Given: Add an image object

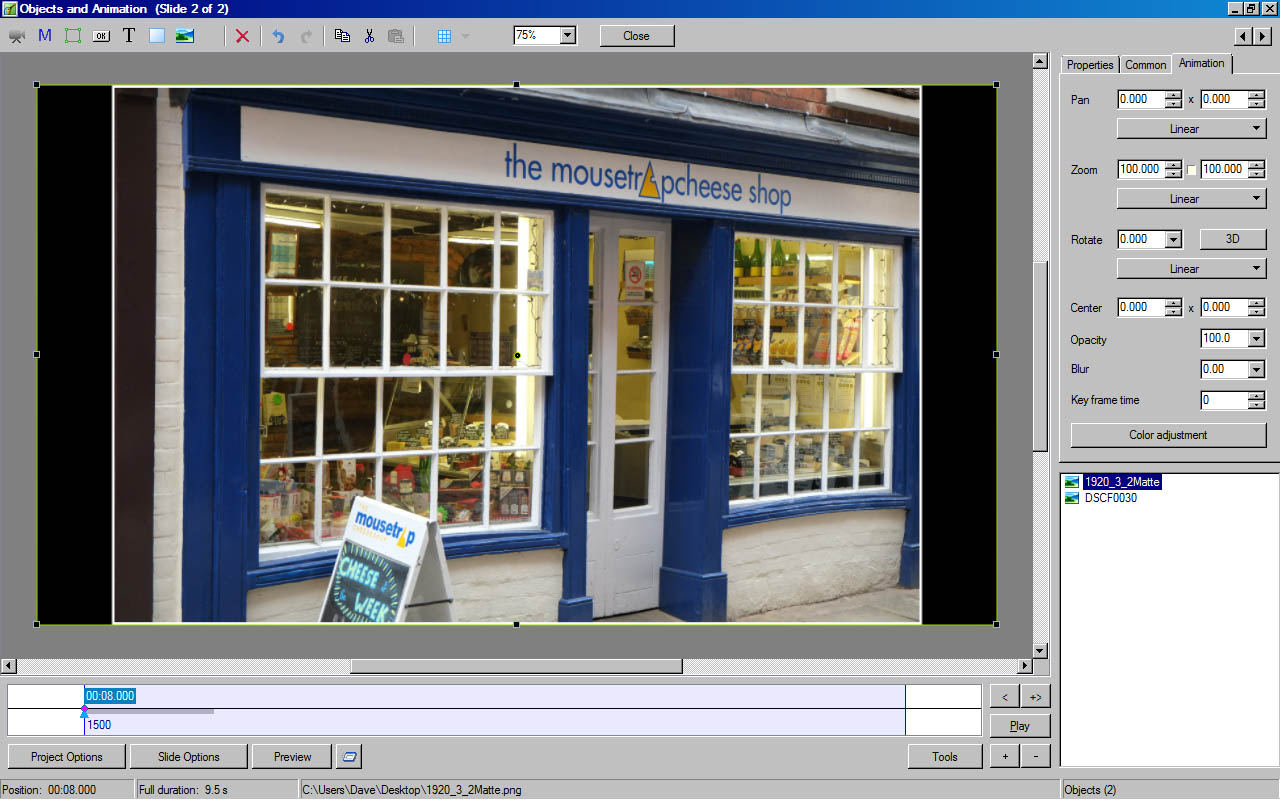Looking at the screenshot, I should (x=185, y=36).
